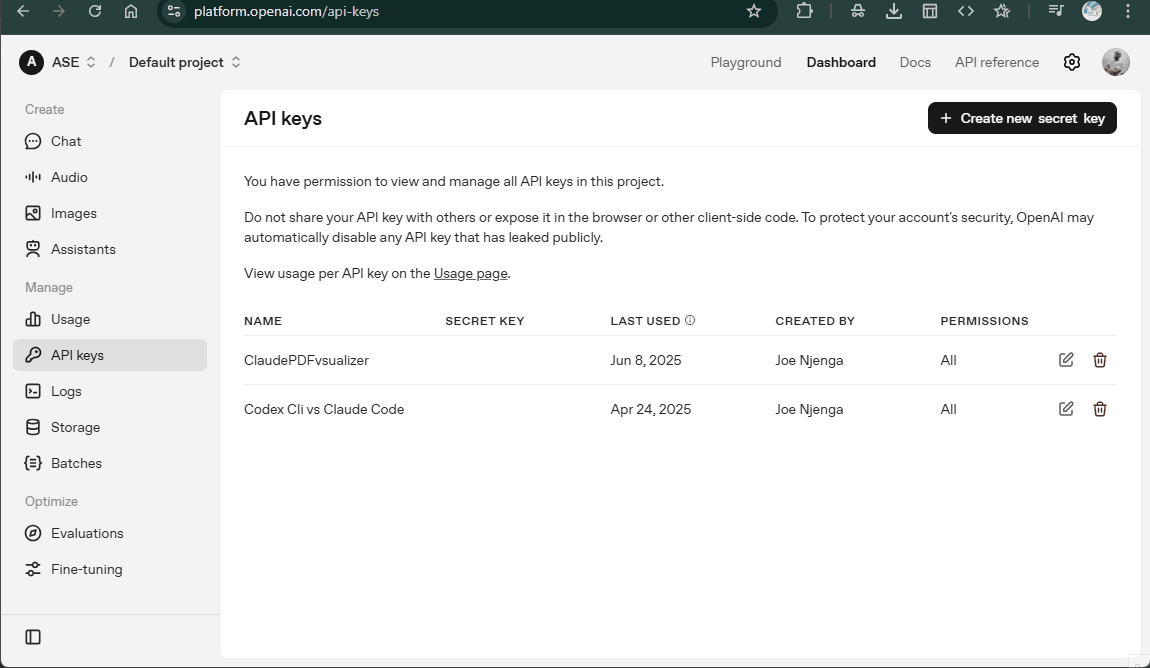This screenshot has width=1150, height=668.
Task: Reload the current browser page
Action: tap(95, 11)
